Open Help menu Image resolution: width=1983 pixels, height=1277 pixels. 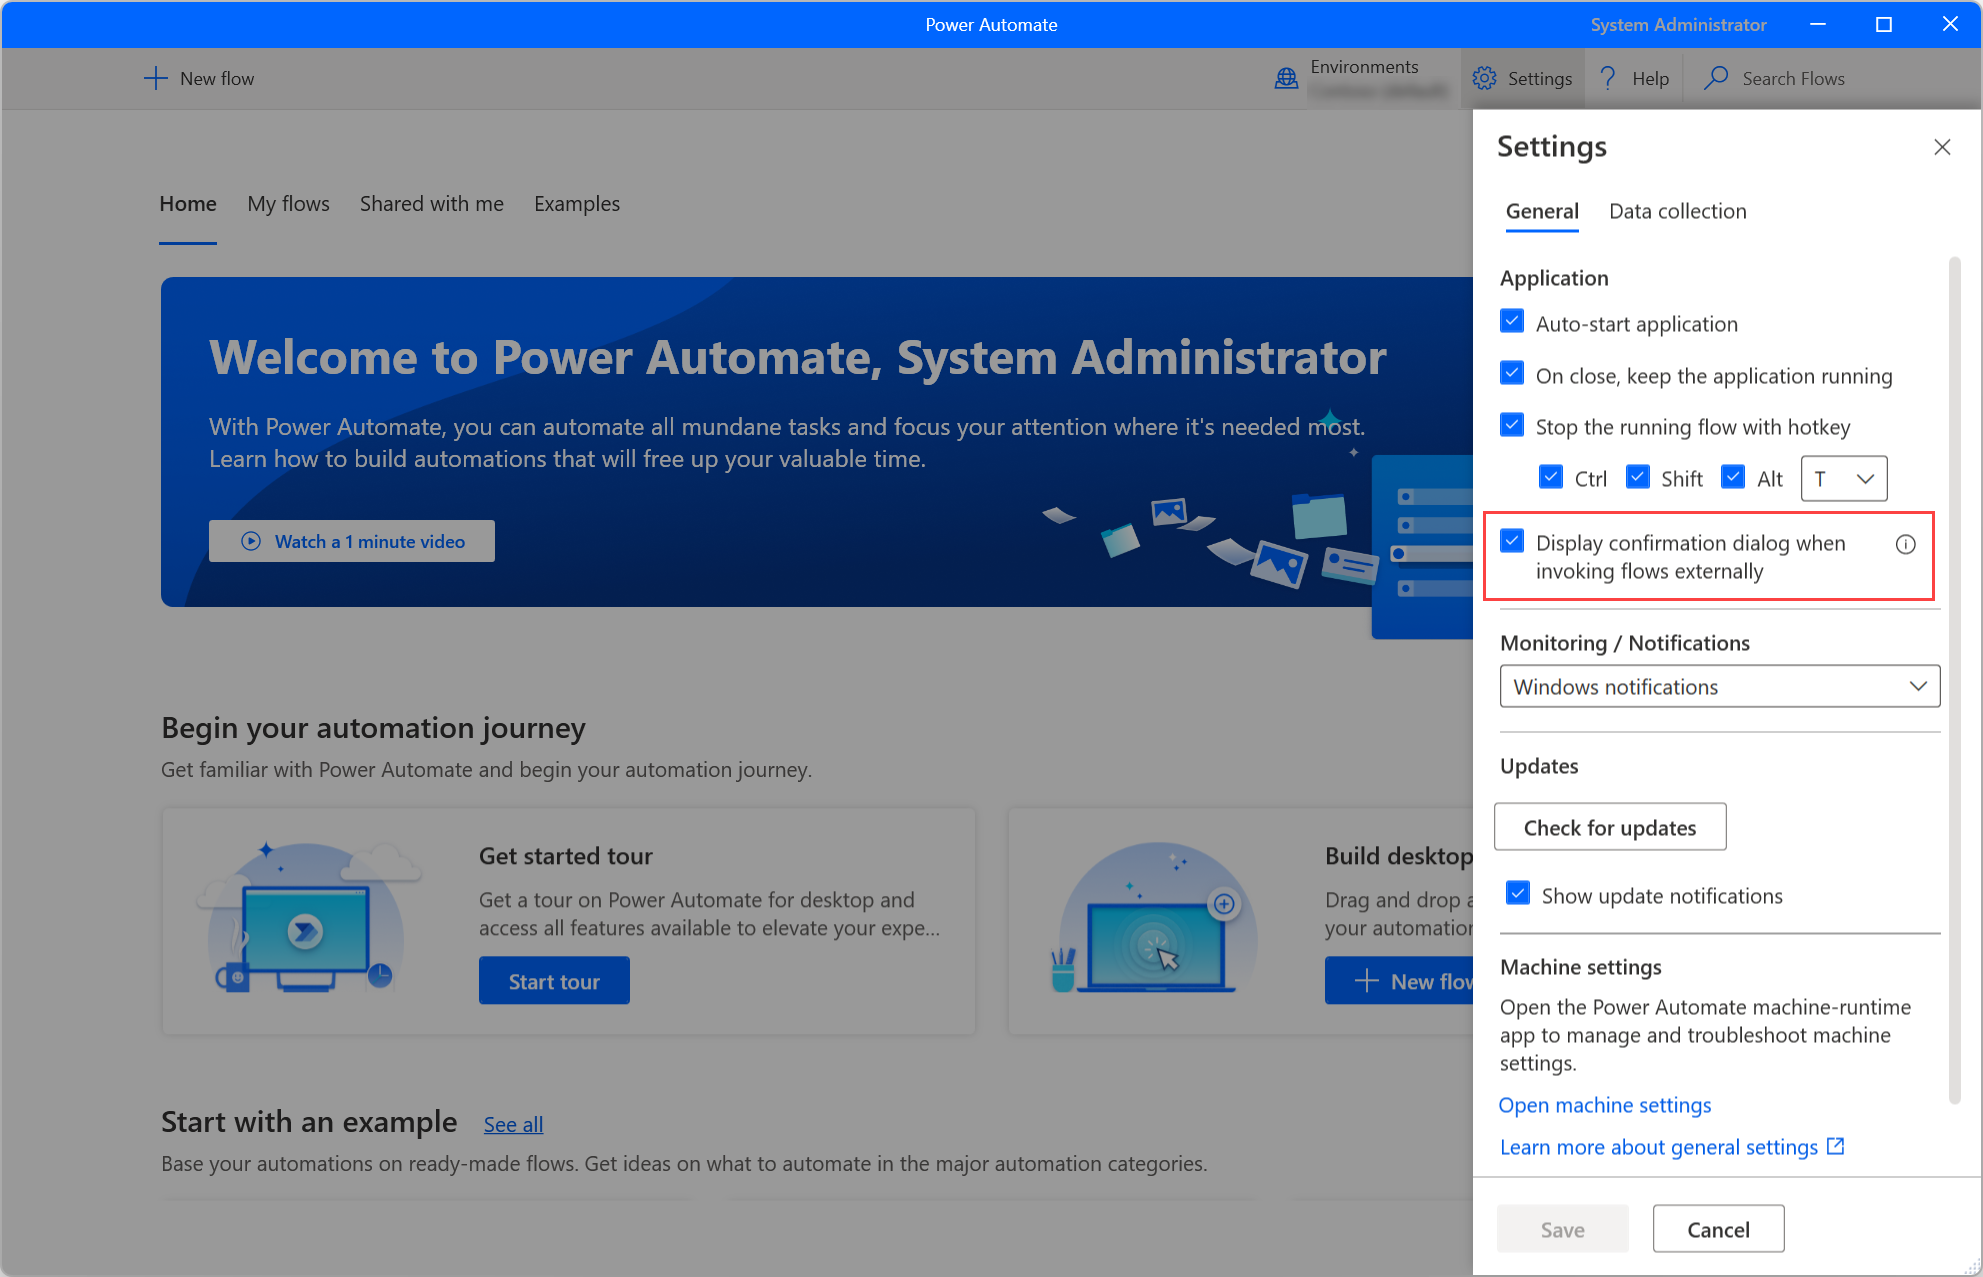point(1648,78)
